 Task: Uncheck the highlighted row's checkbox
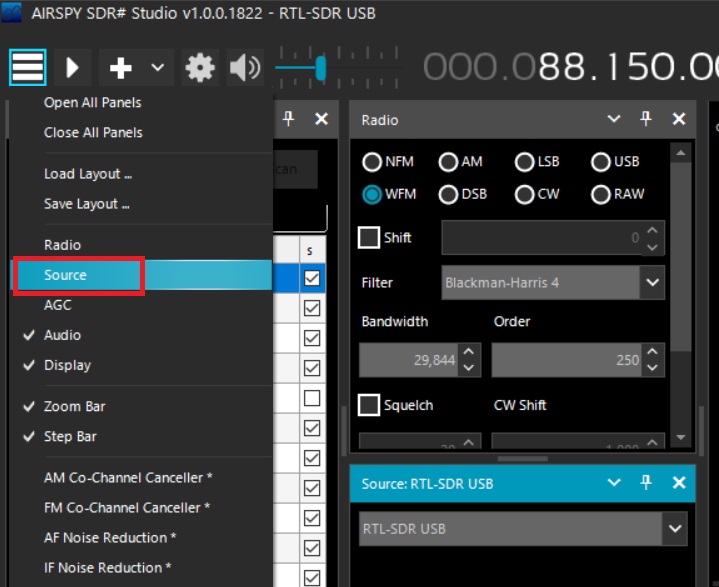(312, 278)
